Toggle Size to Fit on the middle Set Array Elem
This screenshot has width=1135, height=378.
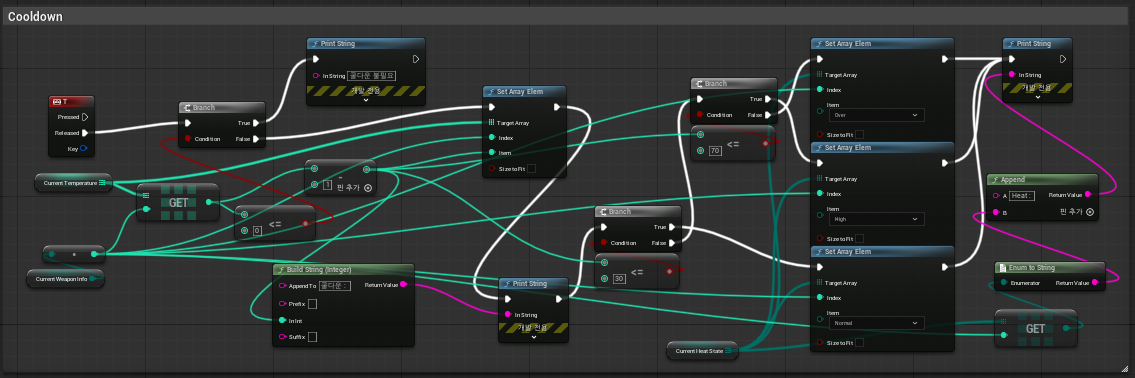[531, 169]
